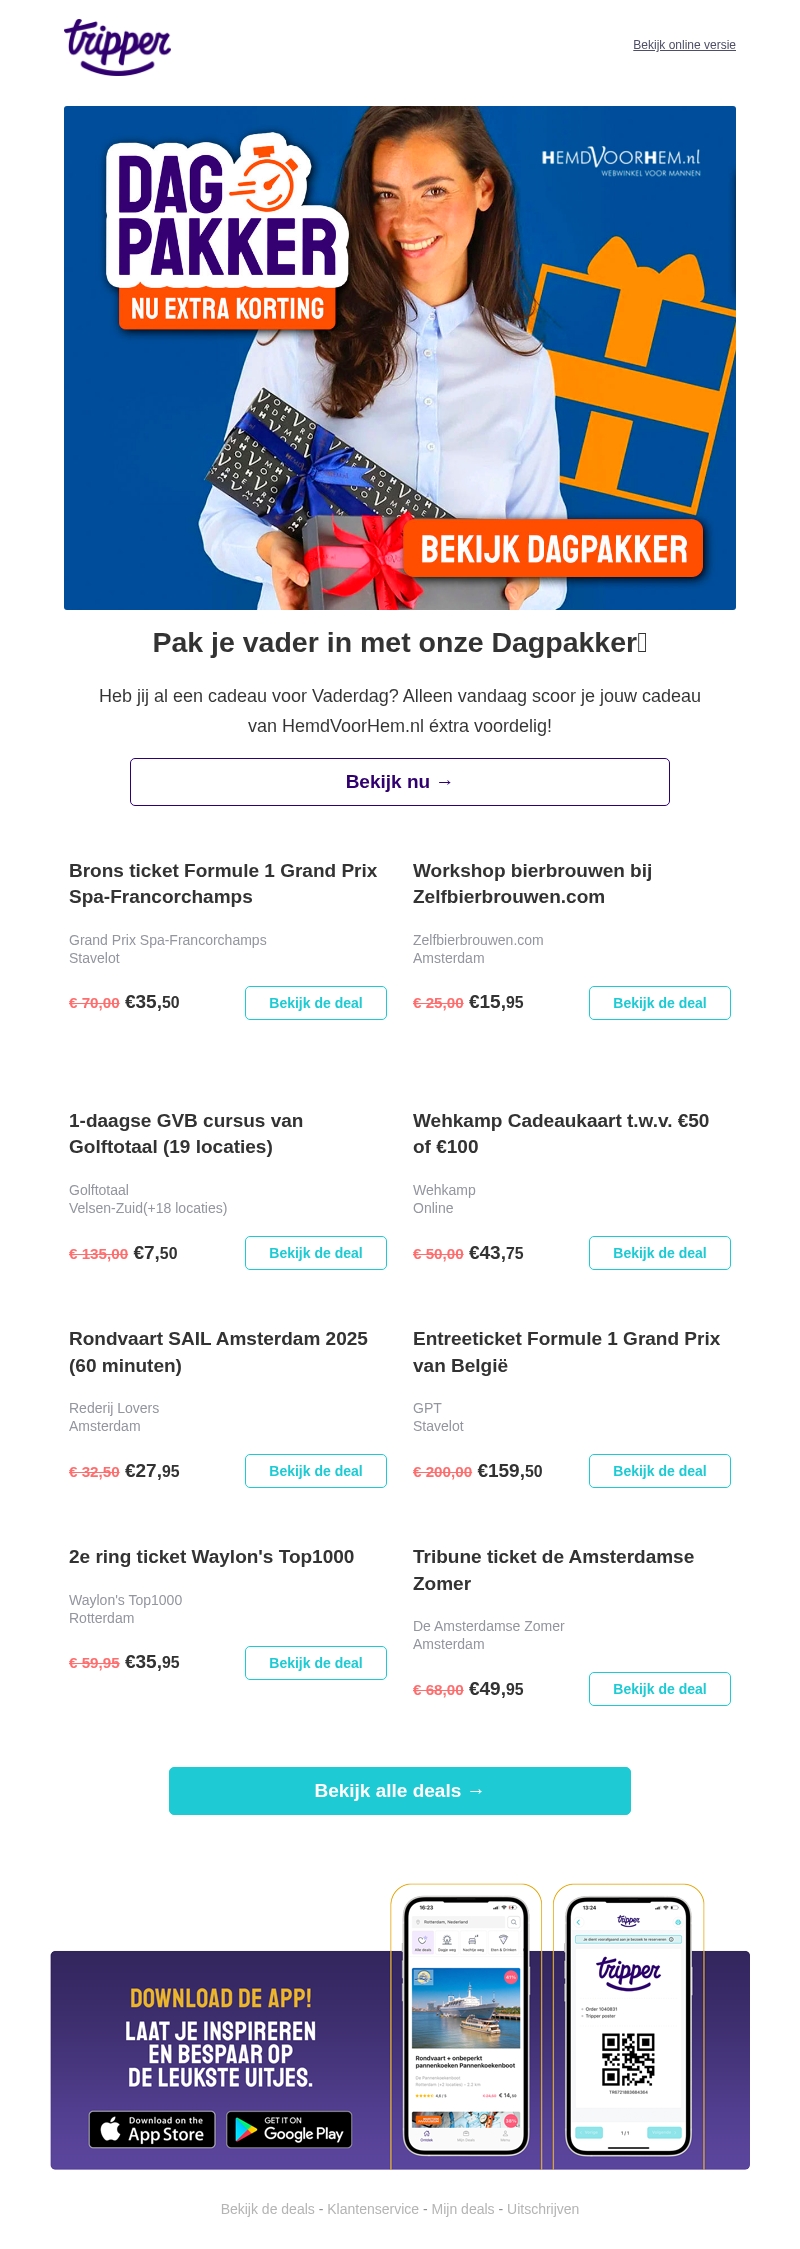The image size is (800, 2249).
Task: View the Wehkamp Cadeaukaart deal
Action: (659, 1253)
